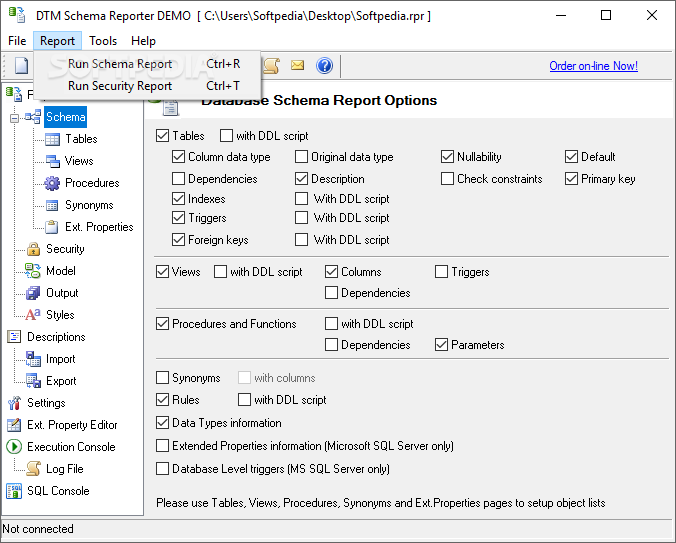
Task: Click the Execution Console play icon
Action: pyautogui.click(x=14, y=447)
